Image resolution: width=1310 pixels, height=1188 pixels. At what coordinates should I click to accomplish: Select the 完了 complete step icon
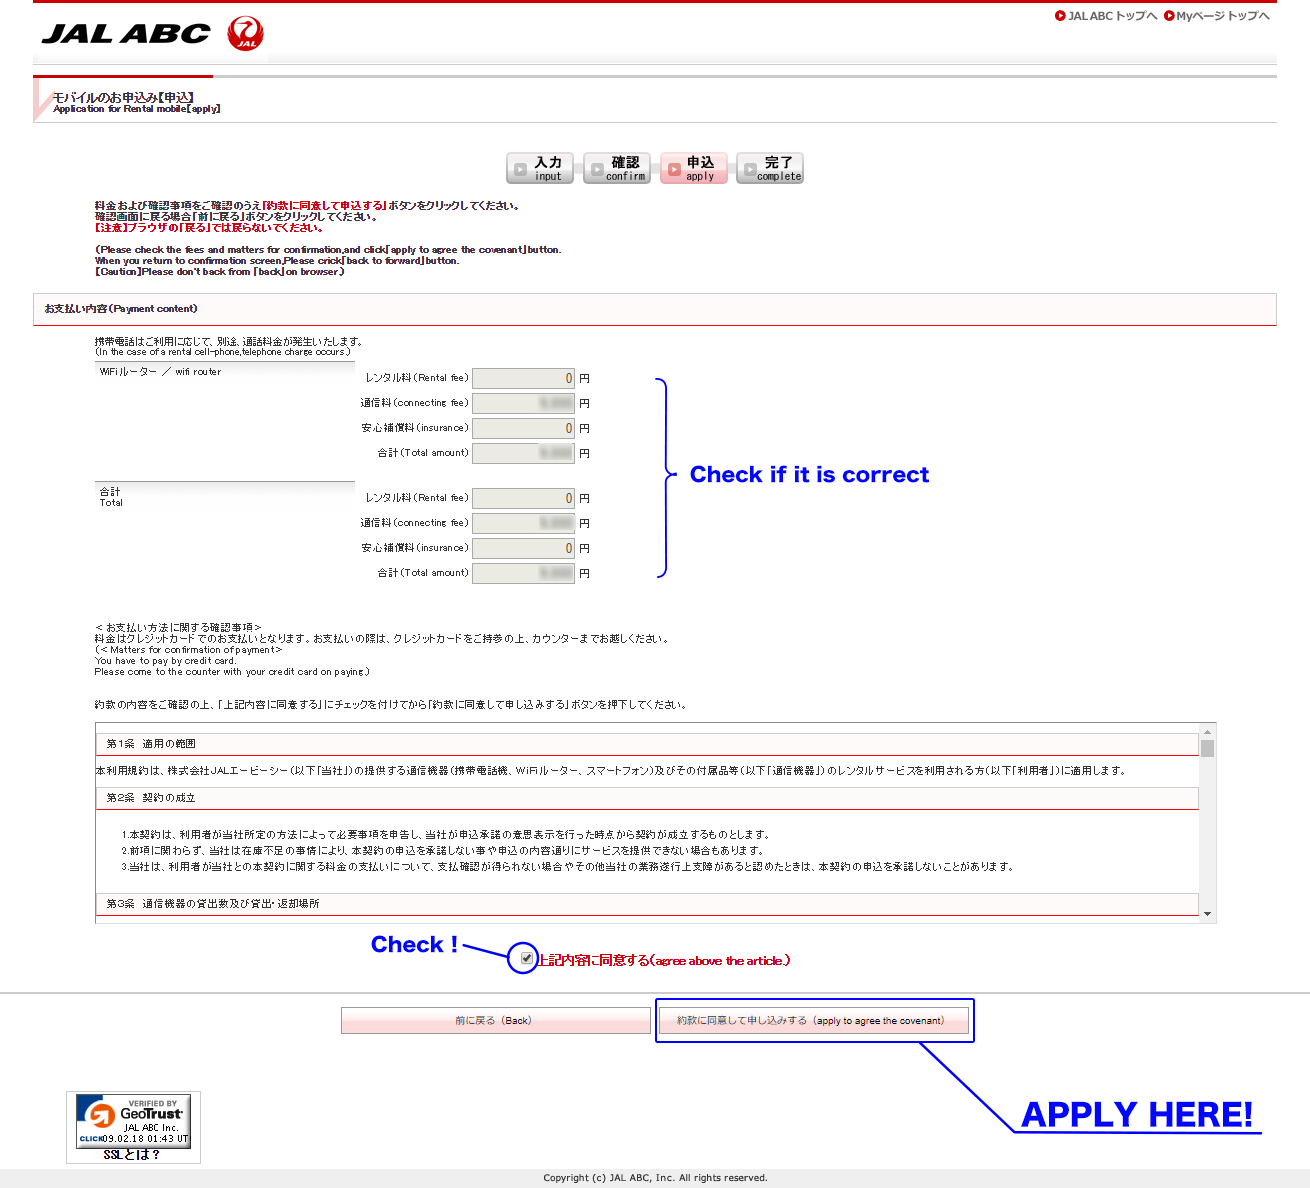click(x=769, y=168)
